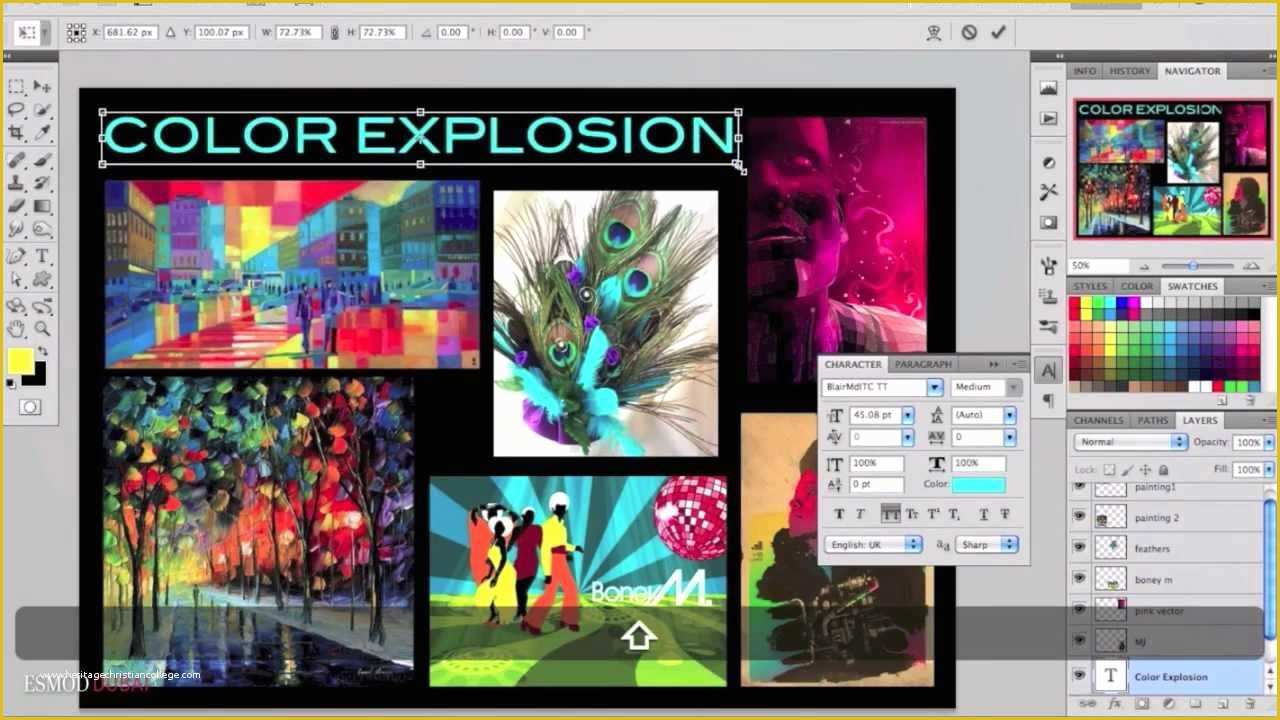This screenshot has height=720, width=1280.
Task: Adjust the Navigator zoom slider
Action: pyautogui.click(x=1193, y=265)
